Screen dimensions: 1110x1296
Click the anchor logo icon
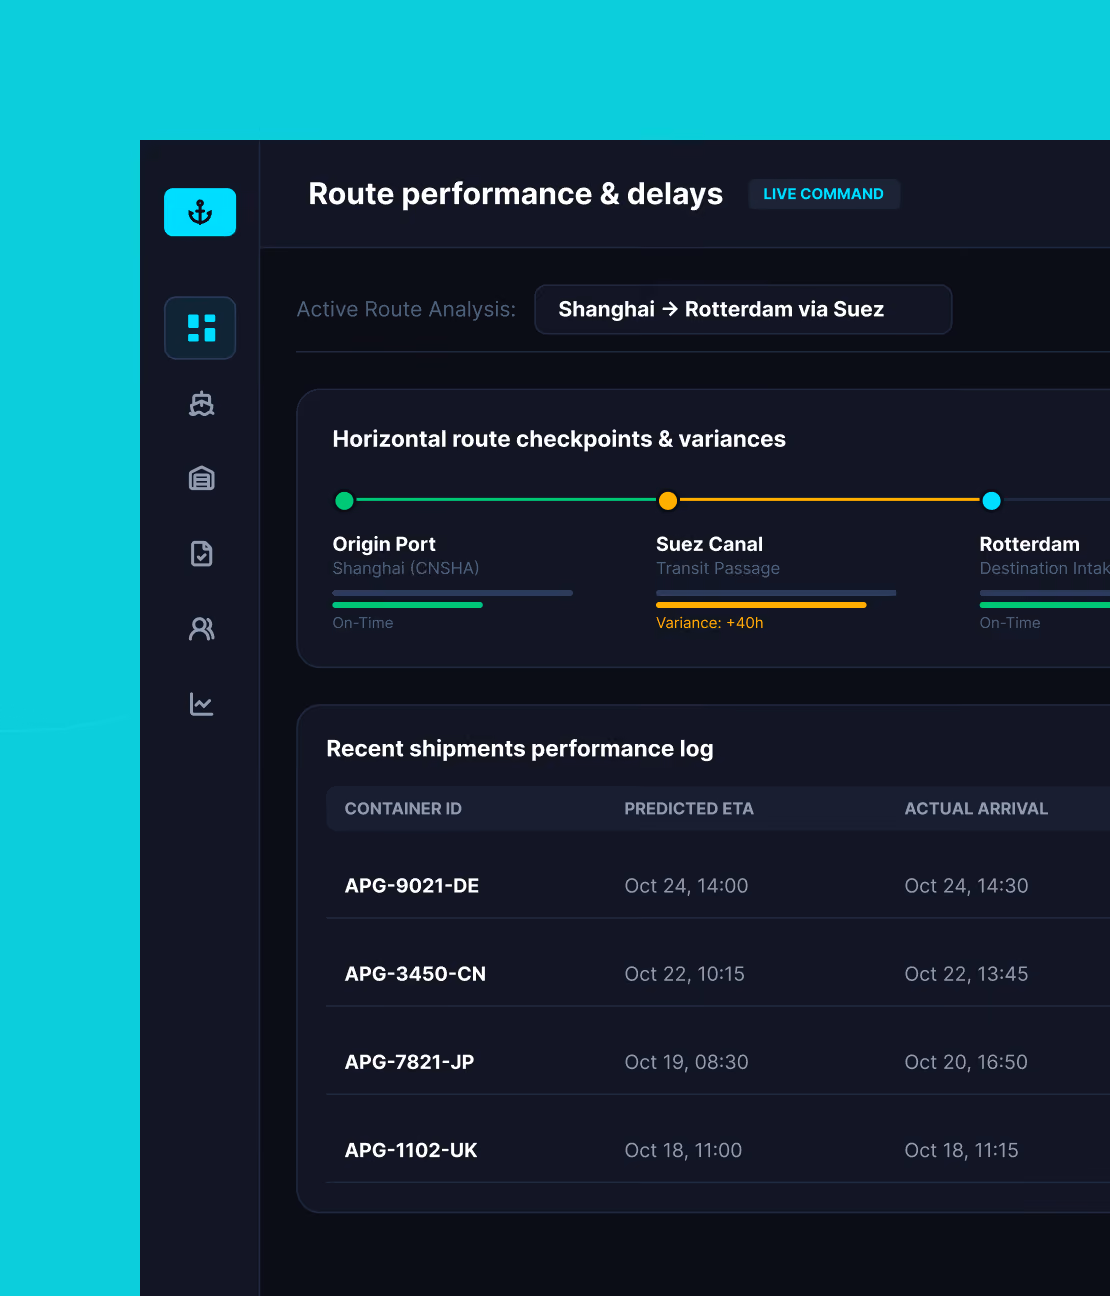[x=200, y=212]
